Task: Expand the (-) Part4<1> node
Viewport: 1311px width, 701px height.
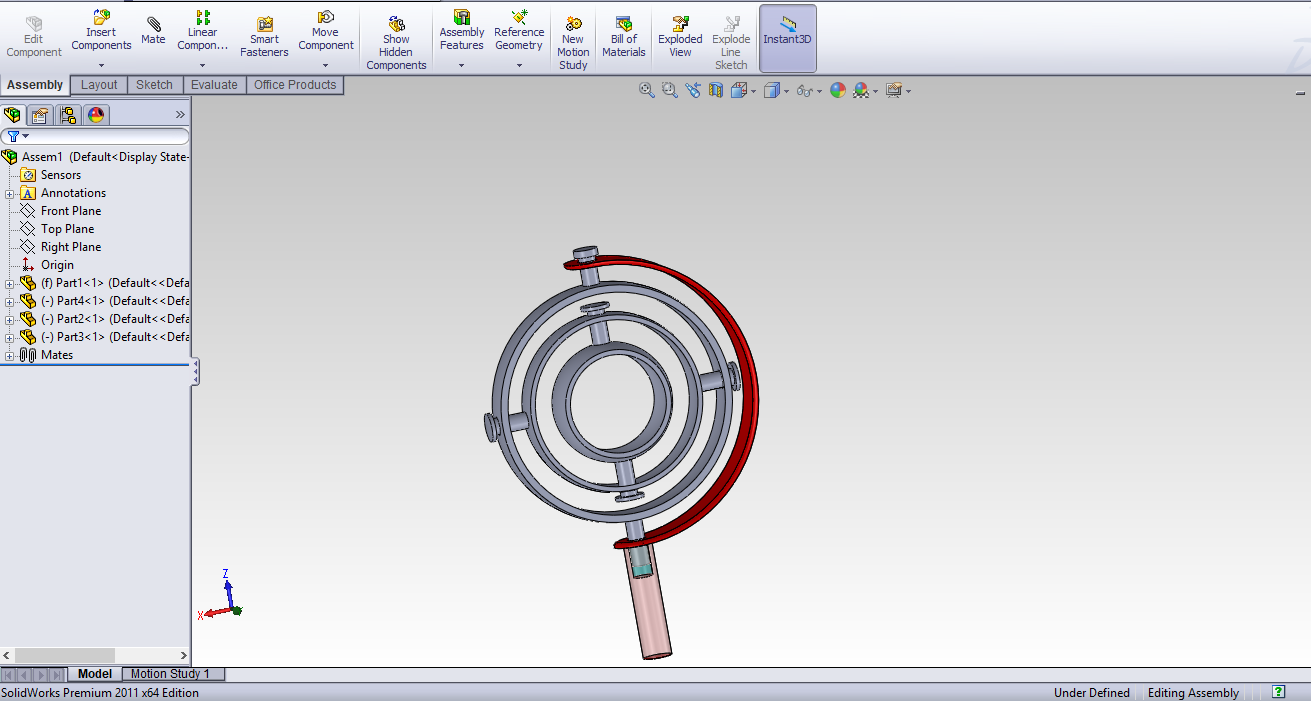Action: (10, 301)
